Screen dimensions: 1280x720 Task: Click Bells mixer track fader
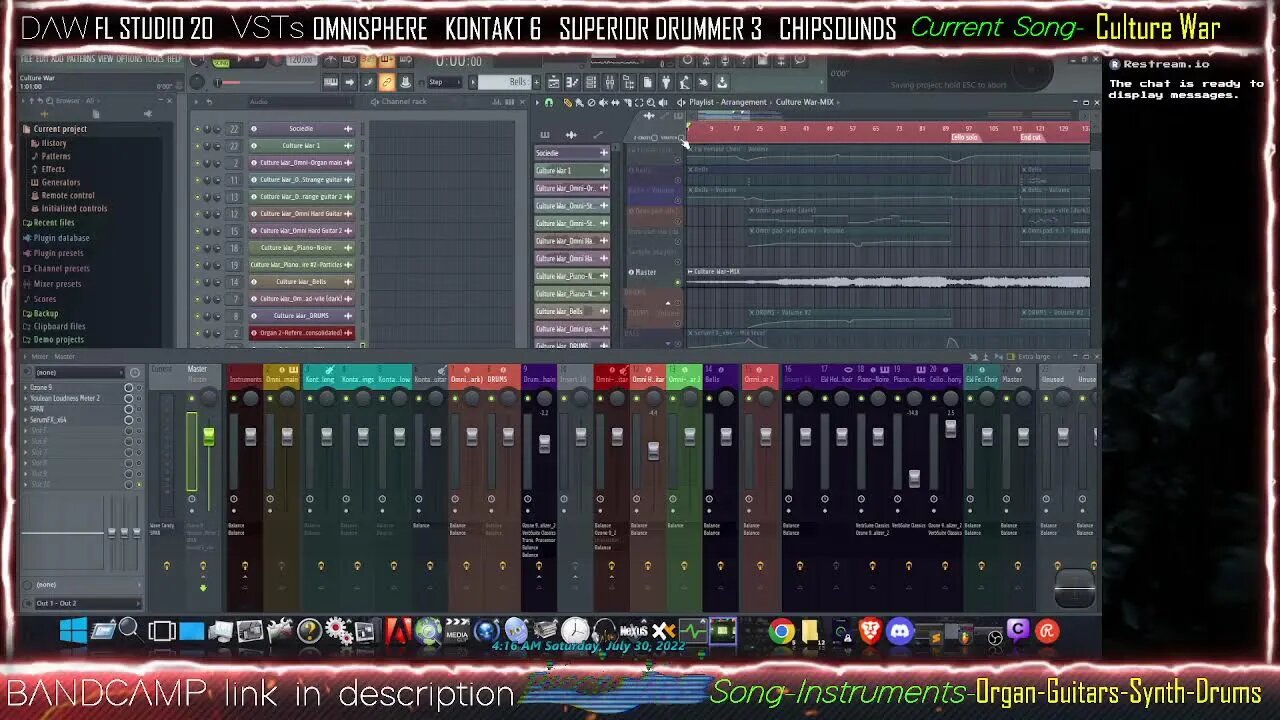coord(726,437)
